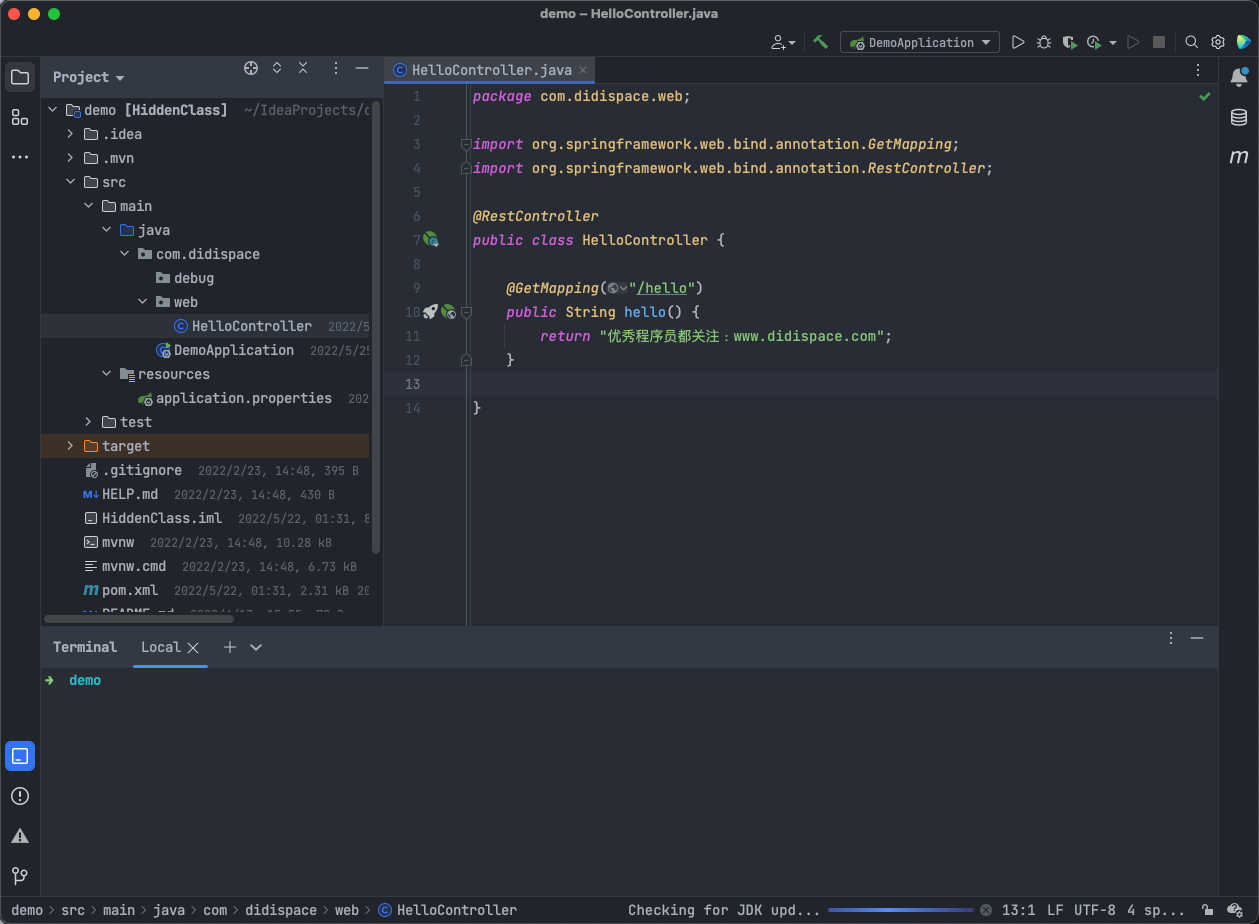This screenshot has height=924, width=1259.
Task: Click the UTF-8 encoding in the status bar
Action: point(1094,910)
